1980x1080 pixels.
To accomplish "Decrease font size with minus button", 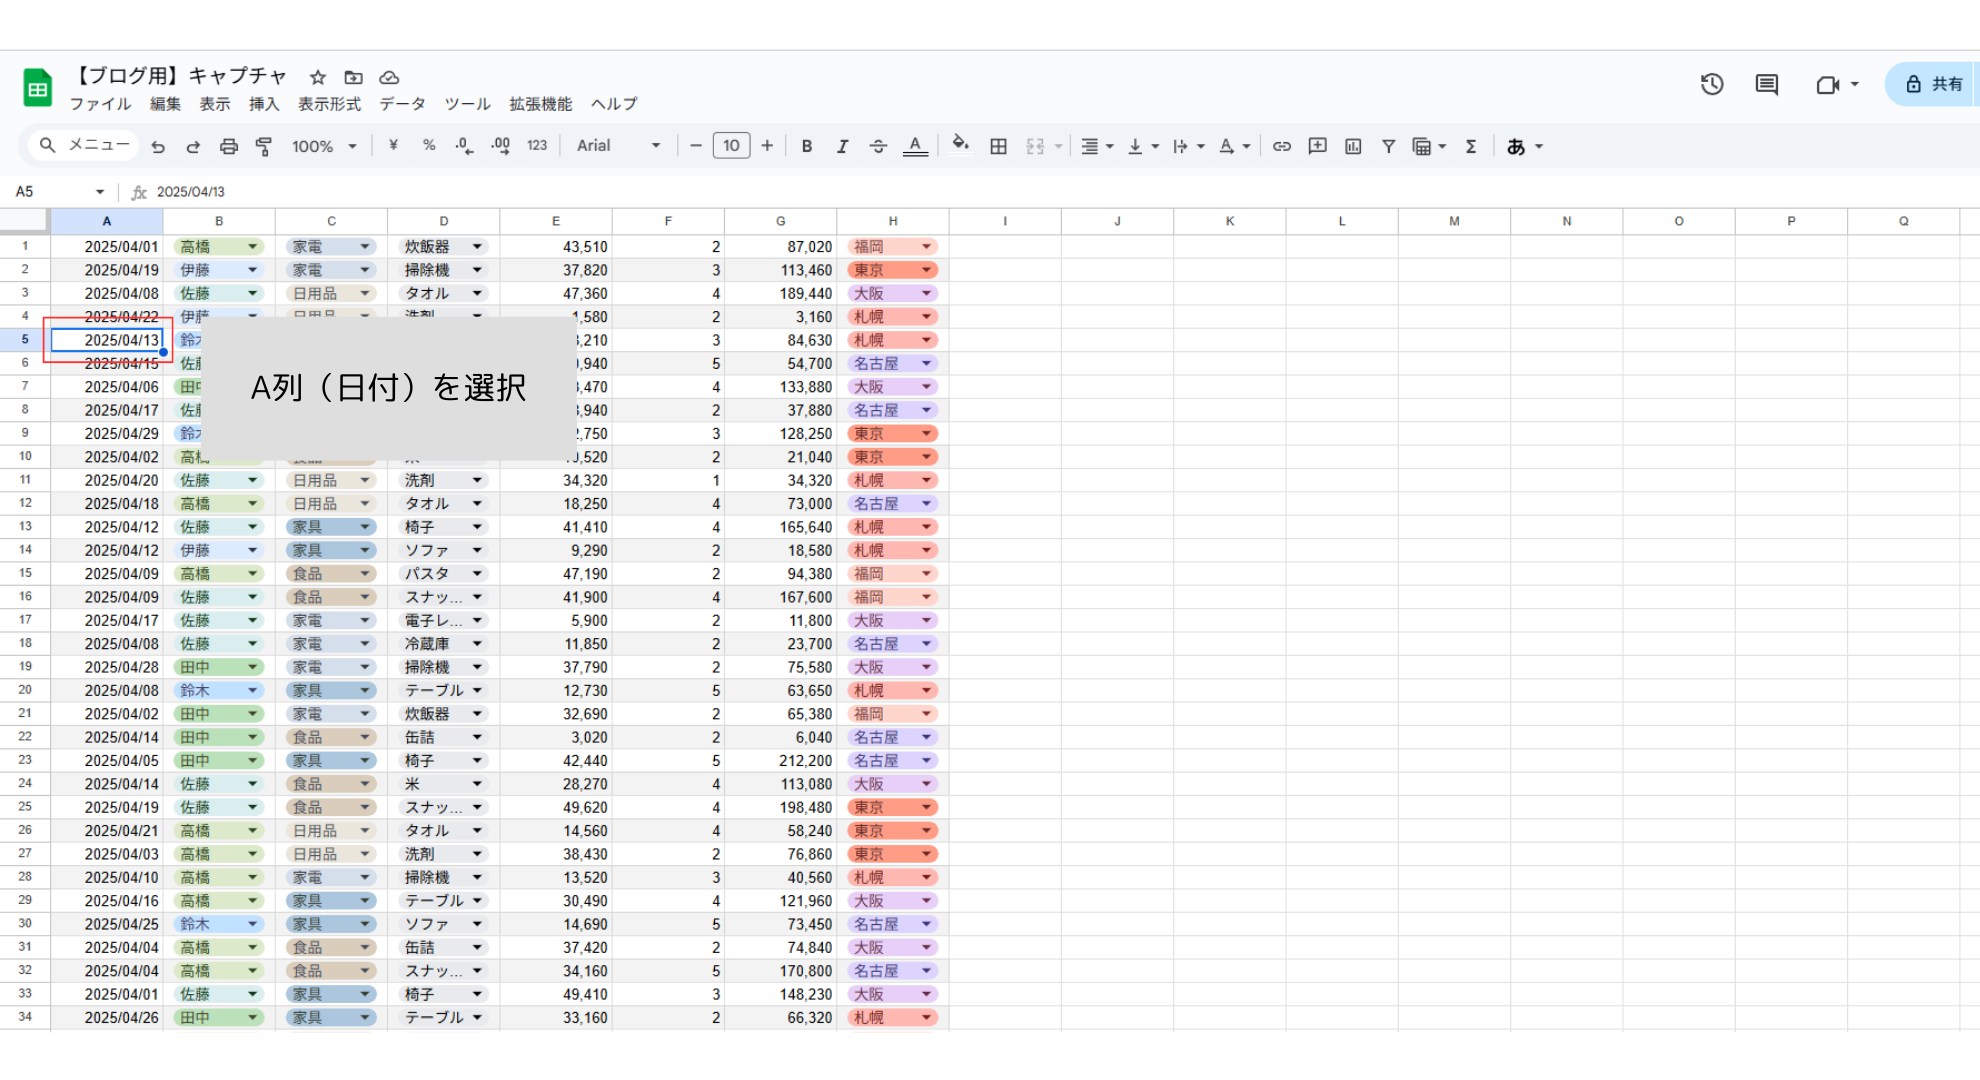I will [x=695, y=146].
